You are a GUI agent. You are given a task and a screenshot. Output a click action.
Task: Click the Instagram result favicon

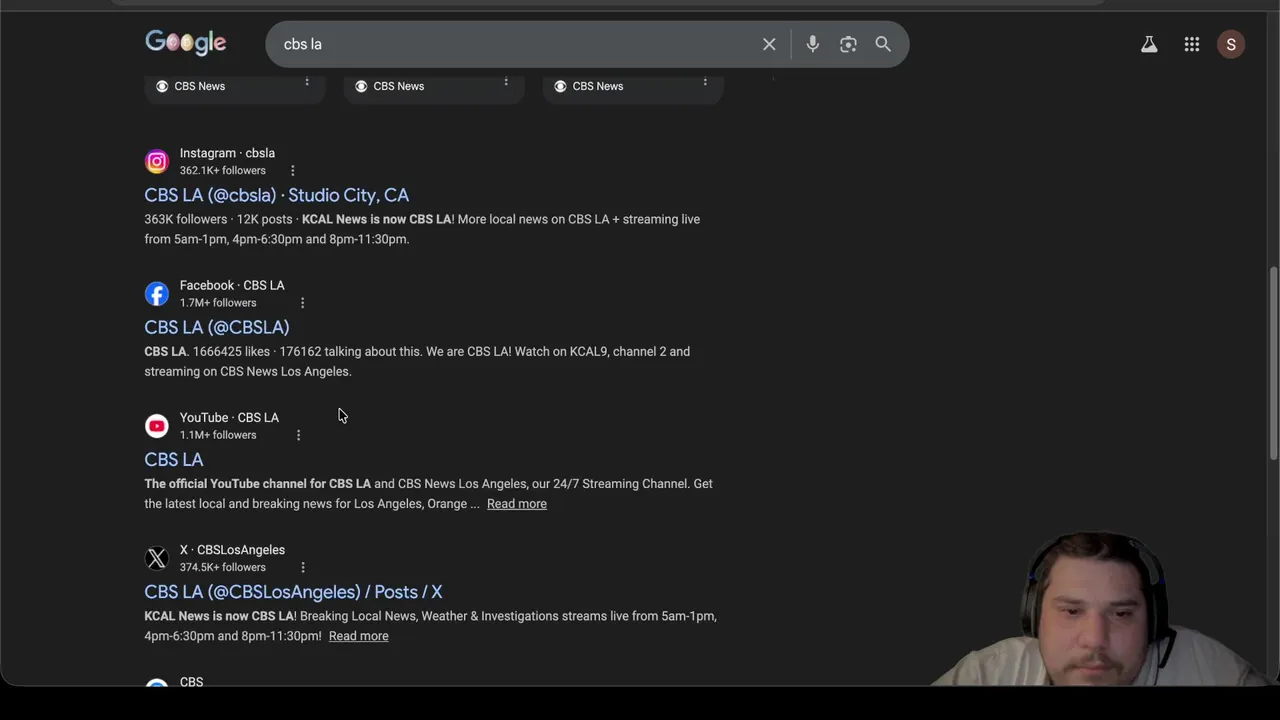[157, 161]
